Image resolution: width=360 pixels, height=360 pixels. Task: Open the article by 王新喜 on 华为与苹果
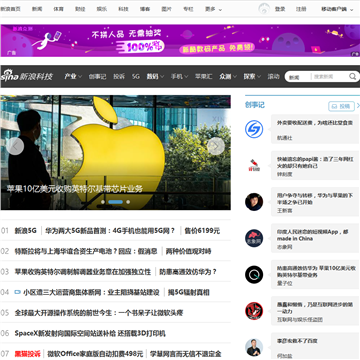pos(315,199)
